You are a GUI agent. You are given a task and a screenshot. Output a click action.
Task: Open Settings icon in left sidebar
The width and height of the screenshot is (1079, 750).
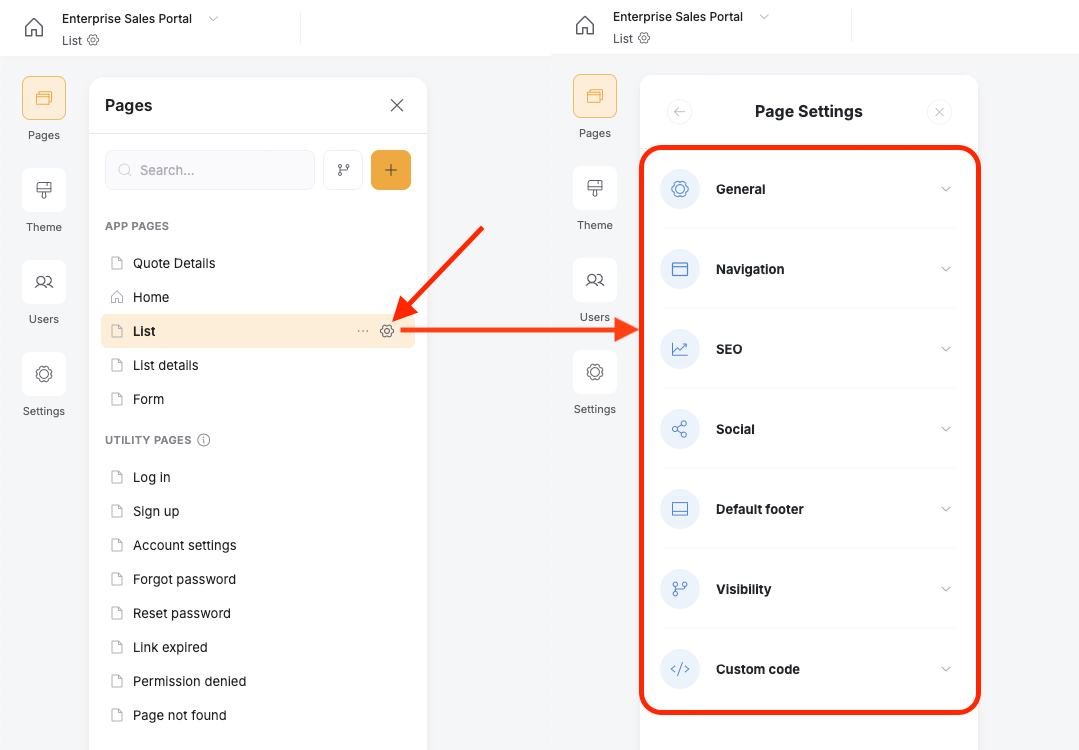tap(44, 374)
